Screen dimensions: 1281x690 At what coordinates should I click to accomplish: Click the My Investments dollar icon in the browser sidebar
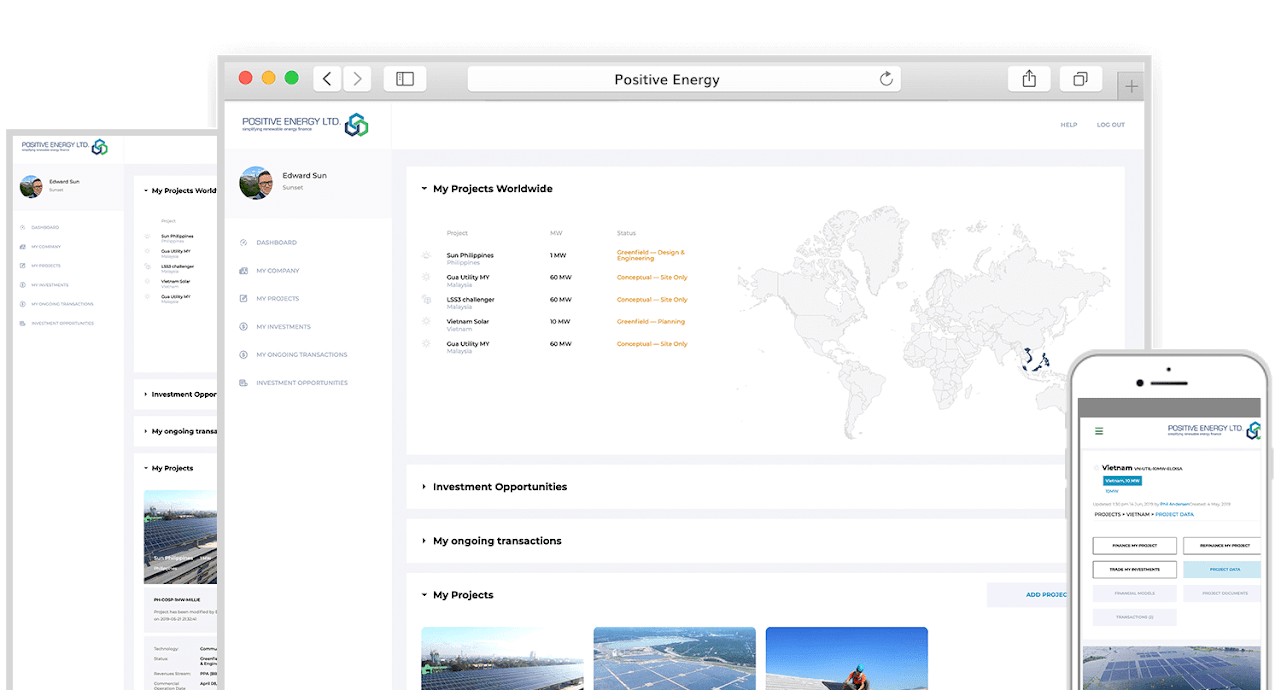[244, 327]
